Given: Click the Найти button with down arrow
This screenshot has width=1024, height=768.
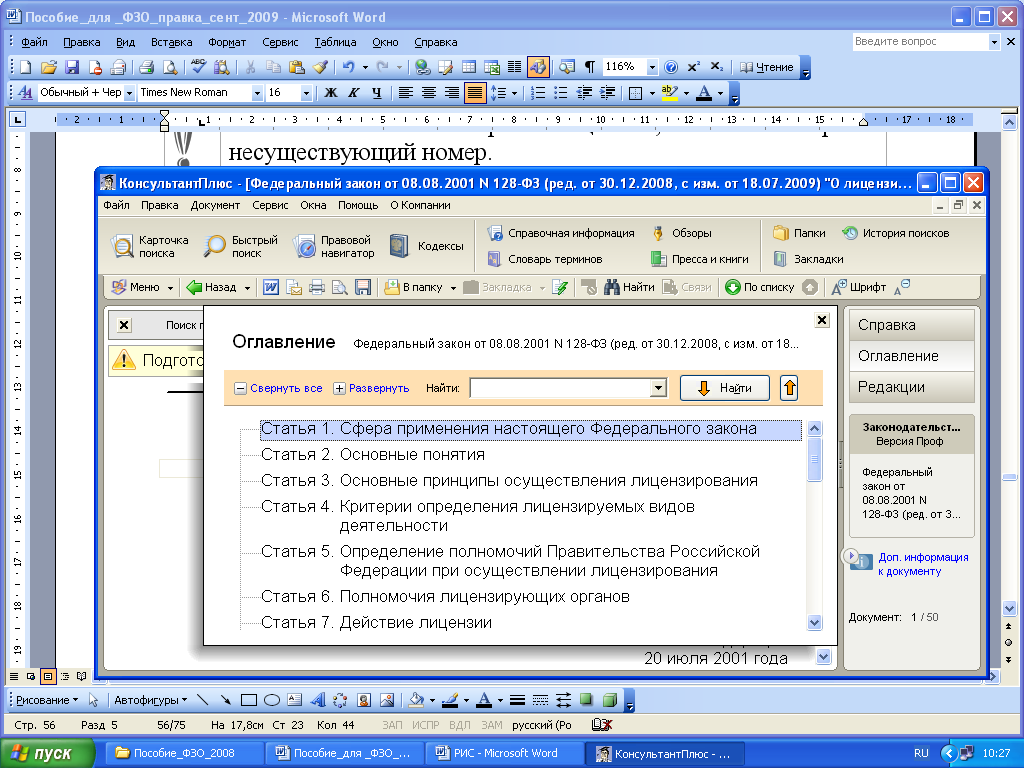Looking at the screenshot, I should [x=724, y=388].
